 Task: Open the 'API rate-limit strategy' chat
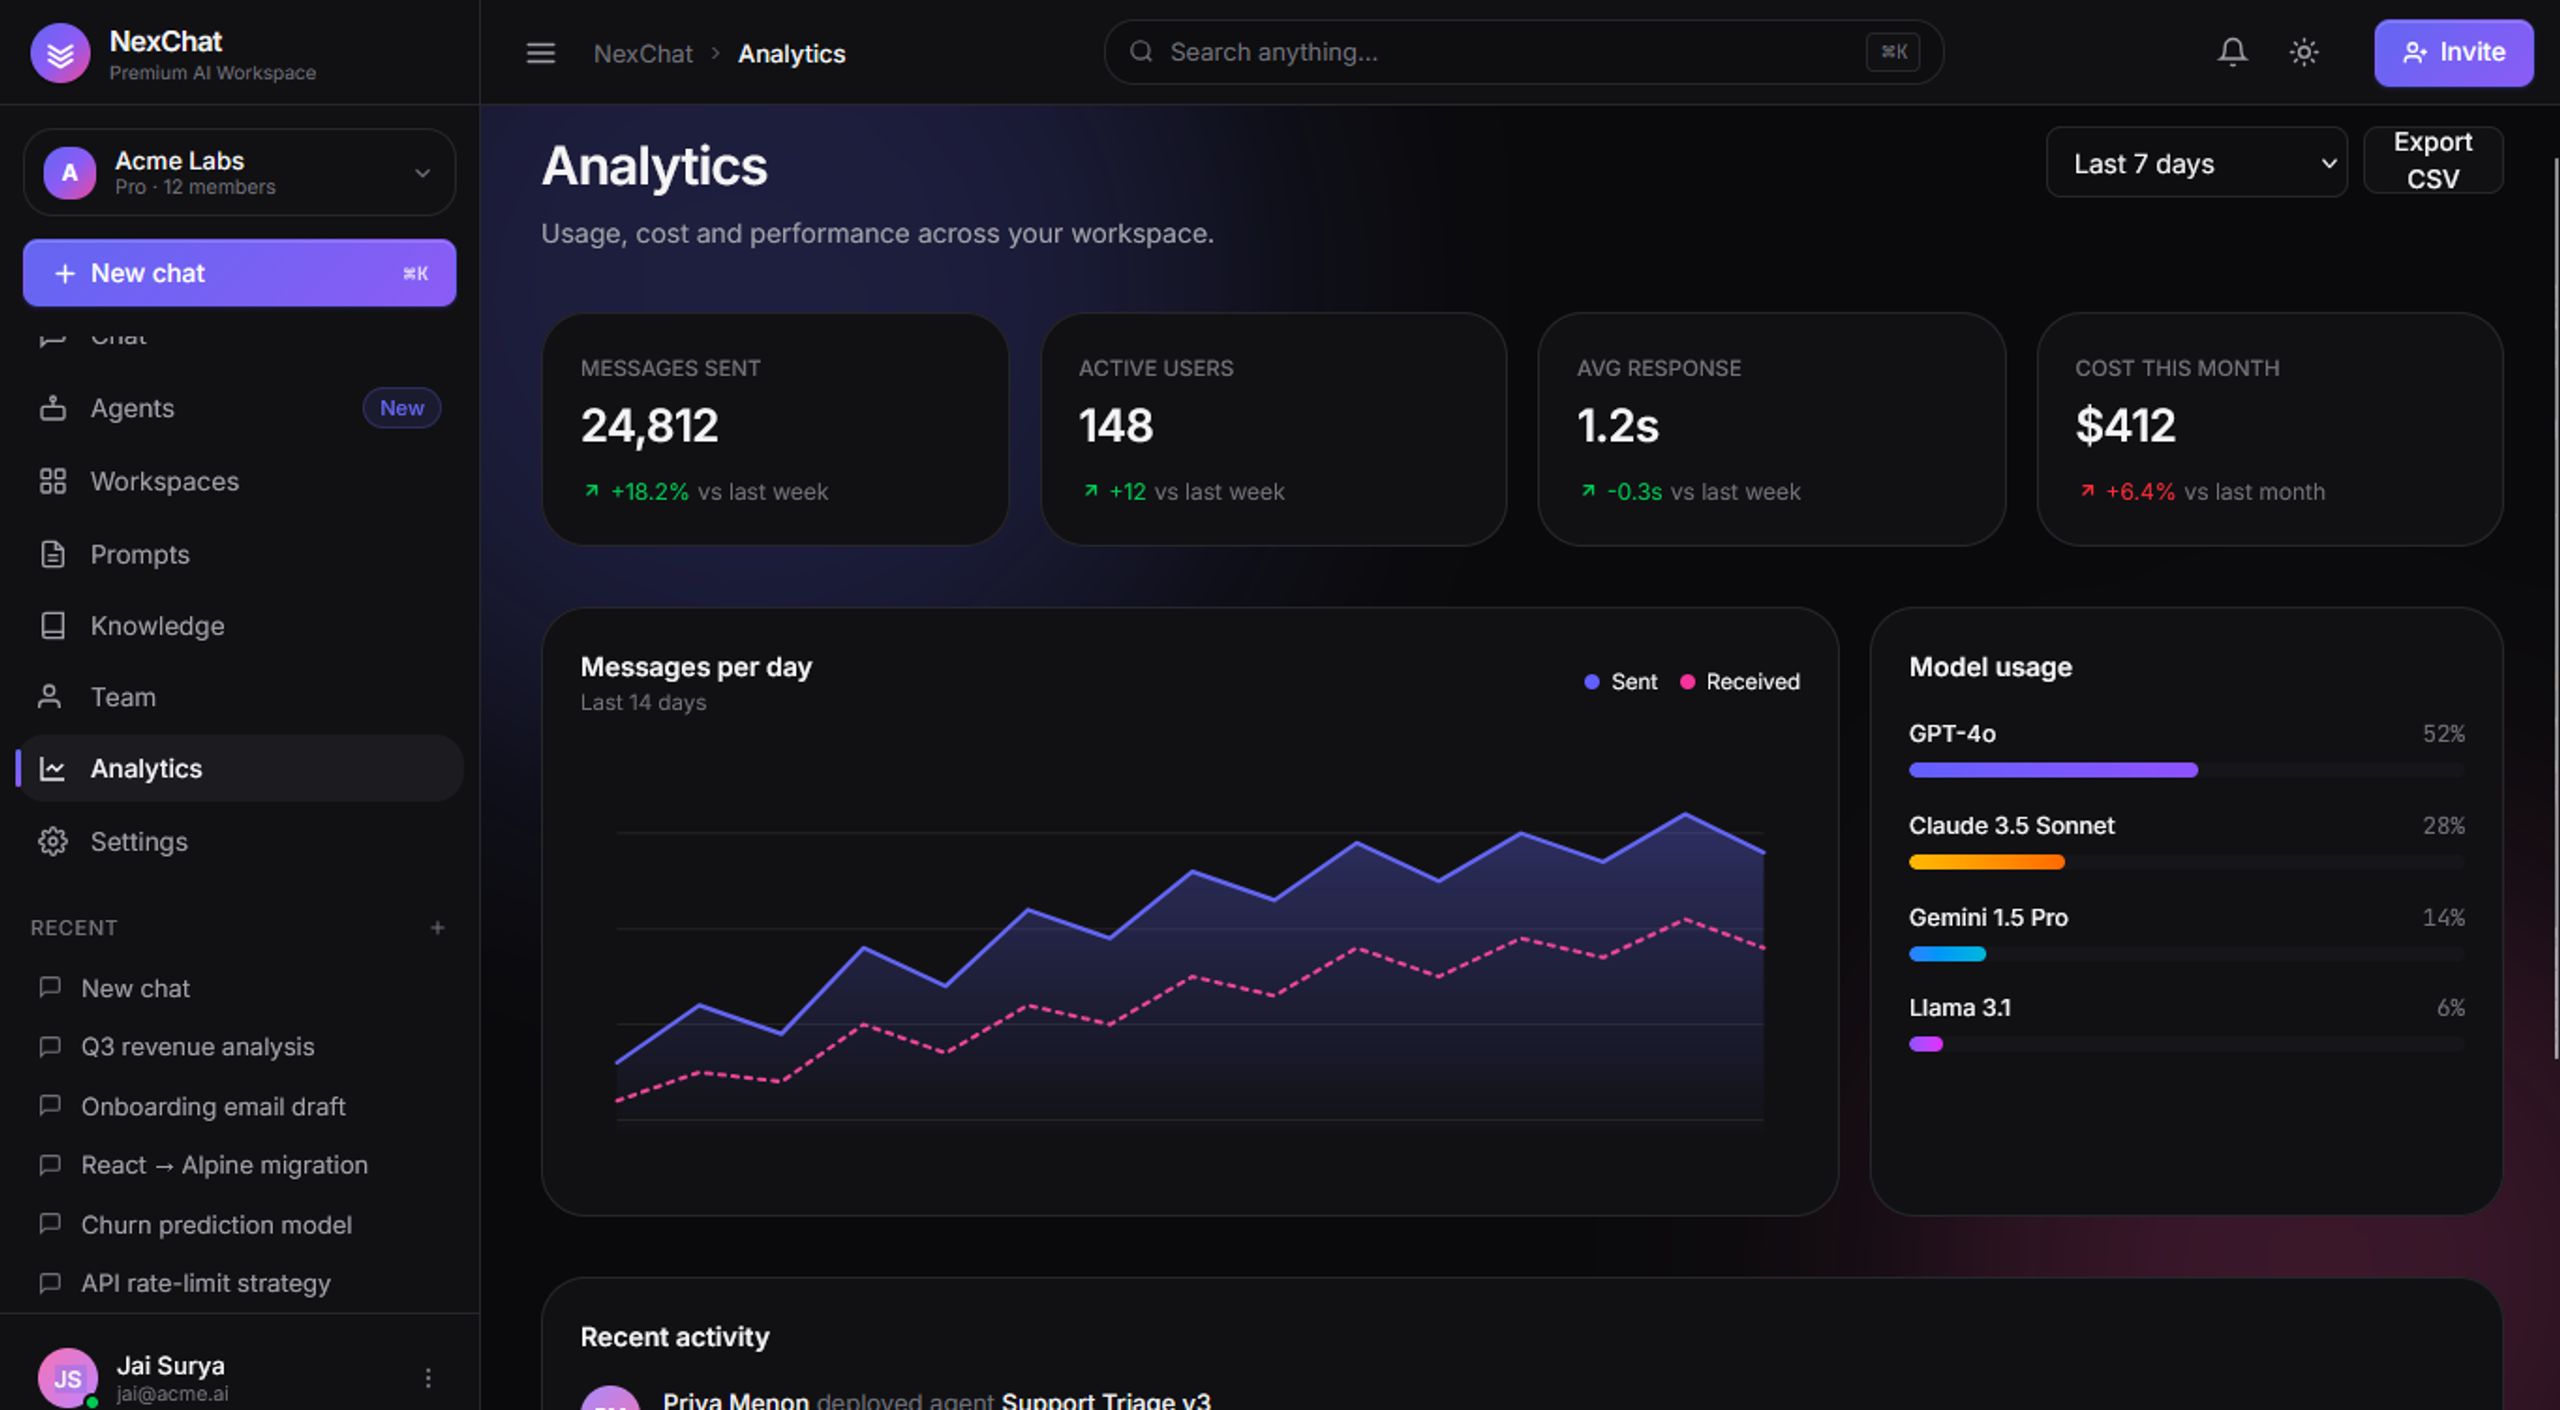[239, 1283]
